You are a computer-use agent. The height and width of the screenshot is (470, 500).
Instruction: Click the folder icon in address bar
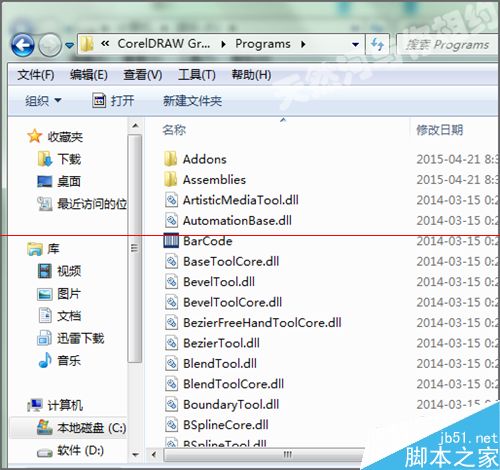click(87, 44)
